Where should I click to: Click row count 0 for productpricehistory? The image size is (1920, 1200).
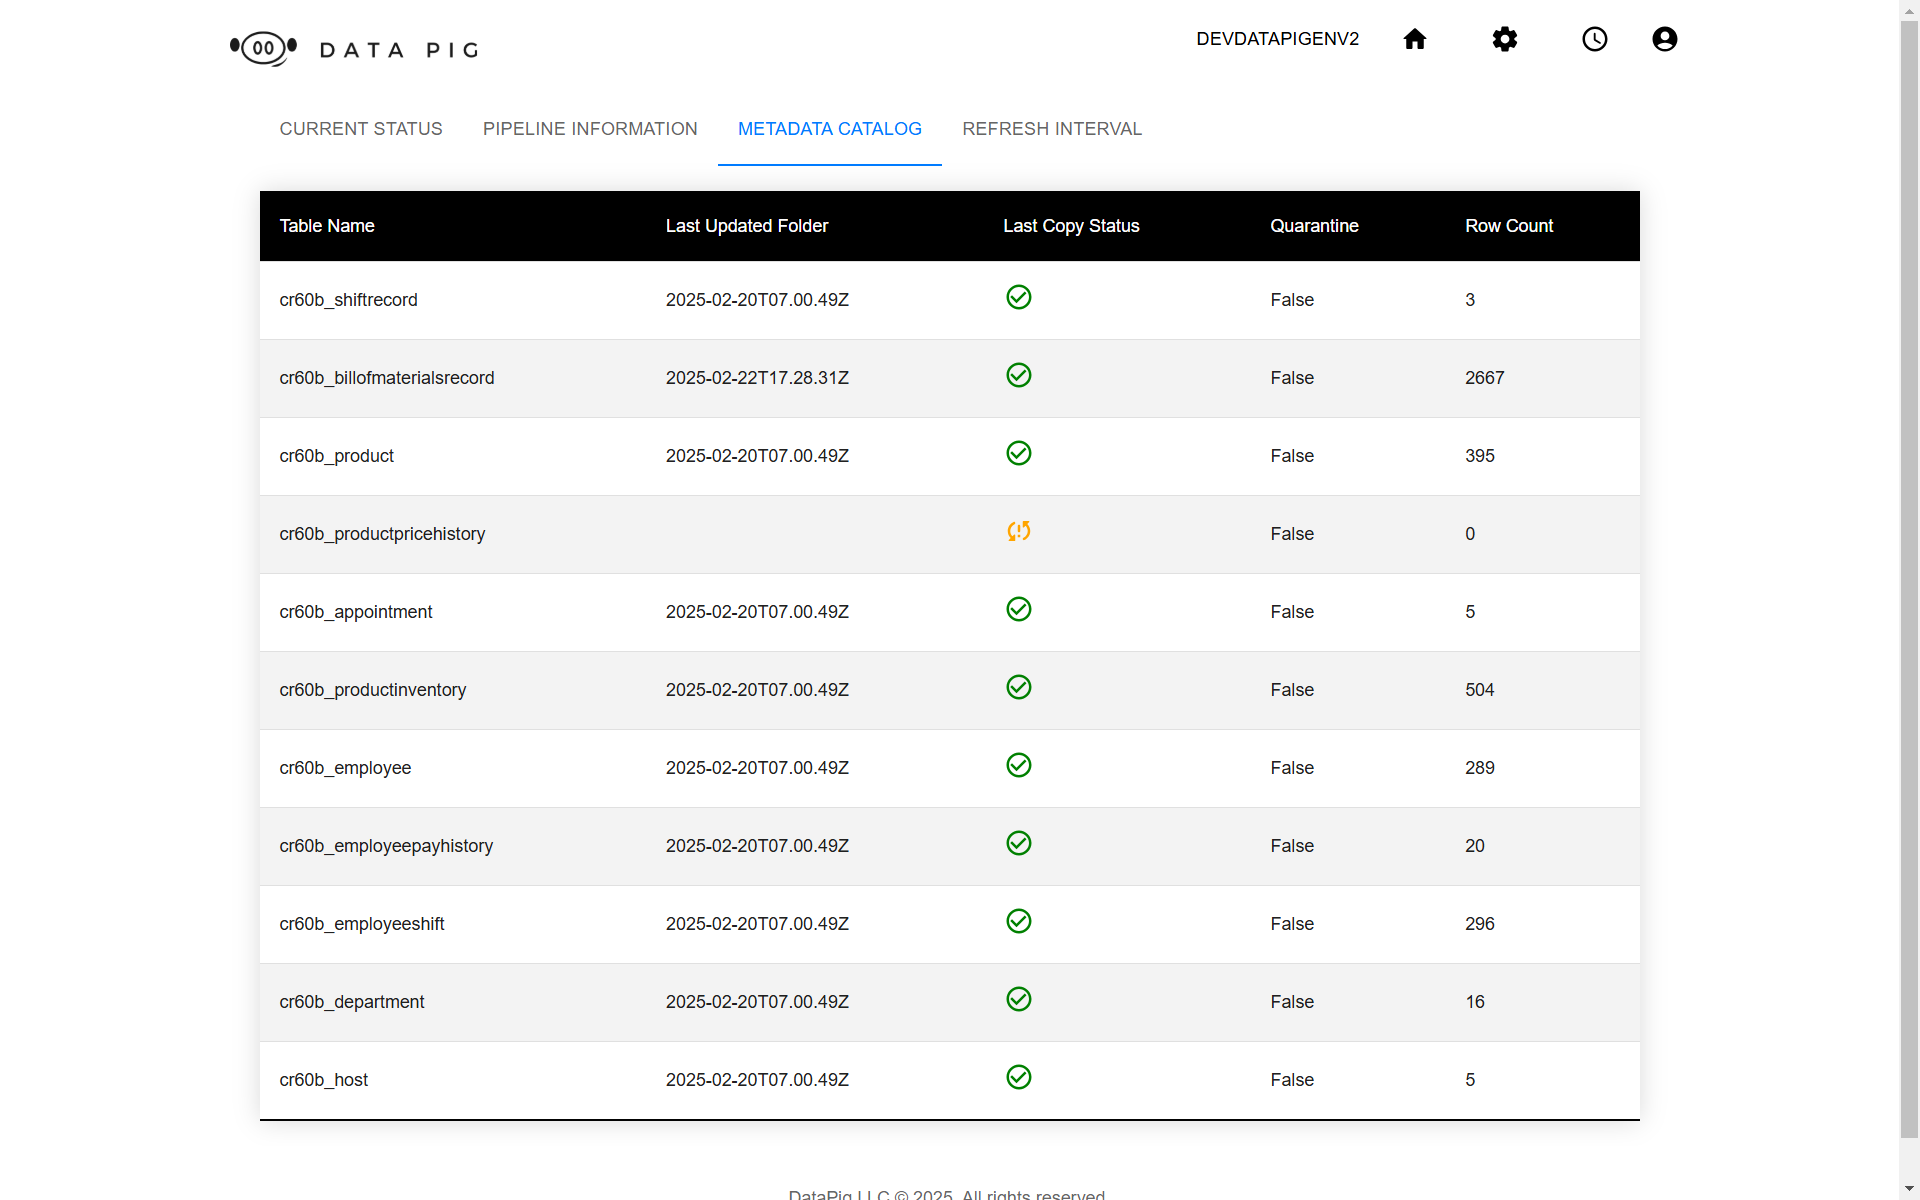pos(1470,534)
